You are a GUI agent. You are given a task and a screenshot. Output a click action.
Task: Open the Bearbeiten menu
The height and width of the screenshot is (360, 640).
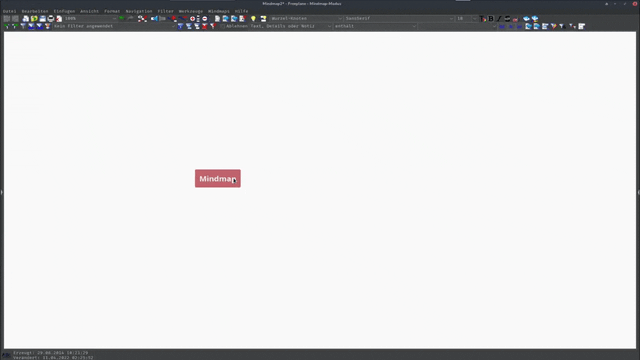click(35, 11)
